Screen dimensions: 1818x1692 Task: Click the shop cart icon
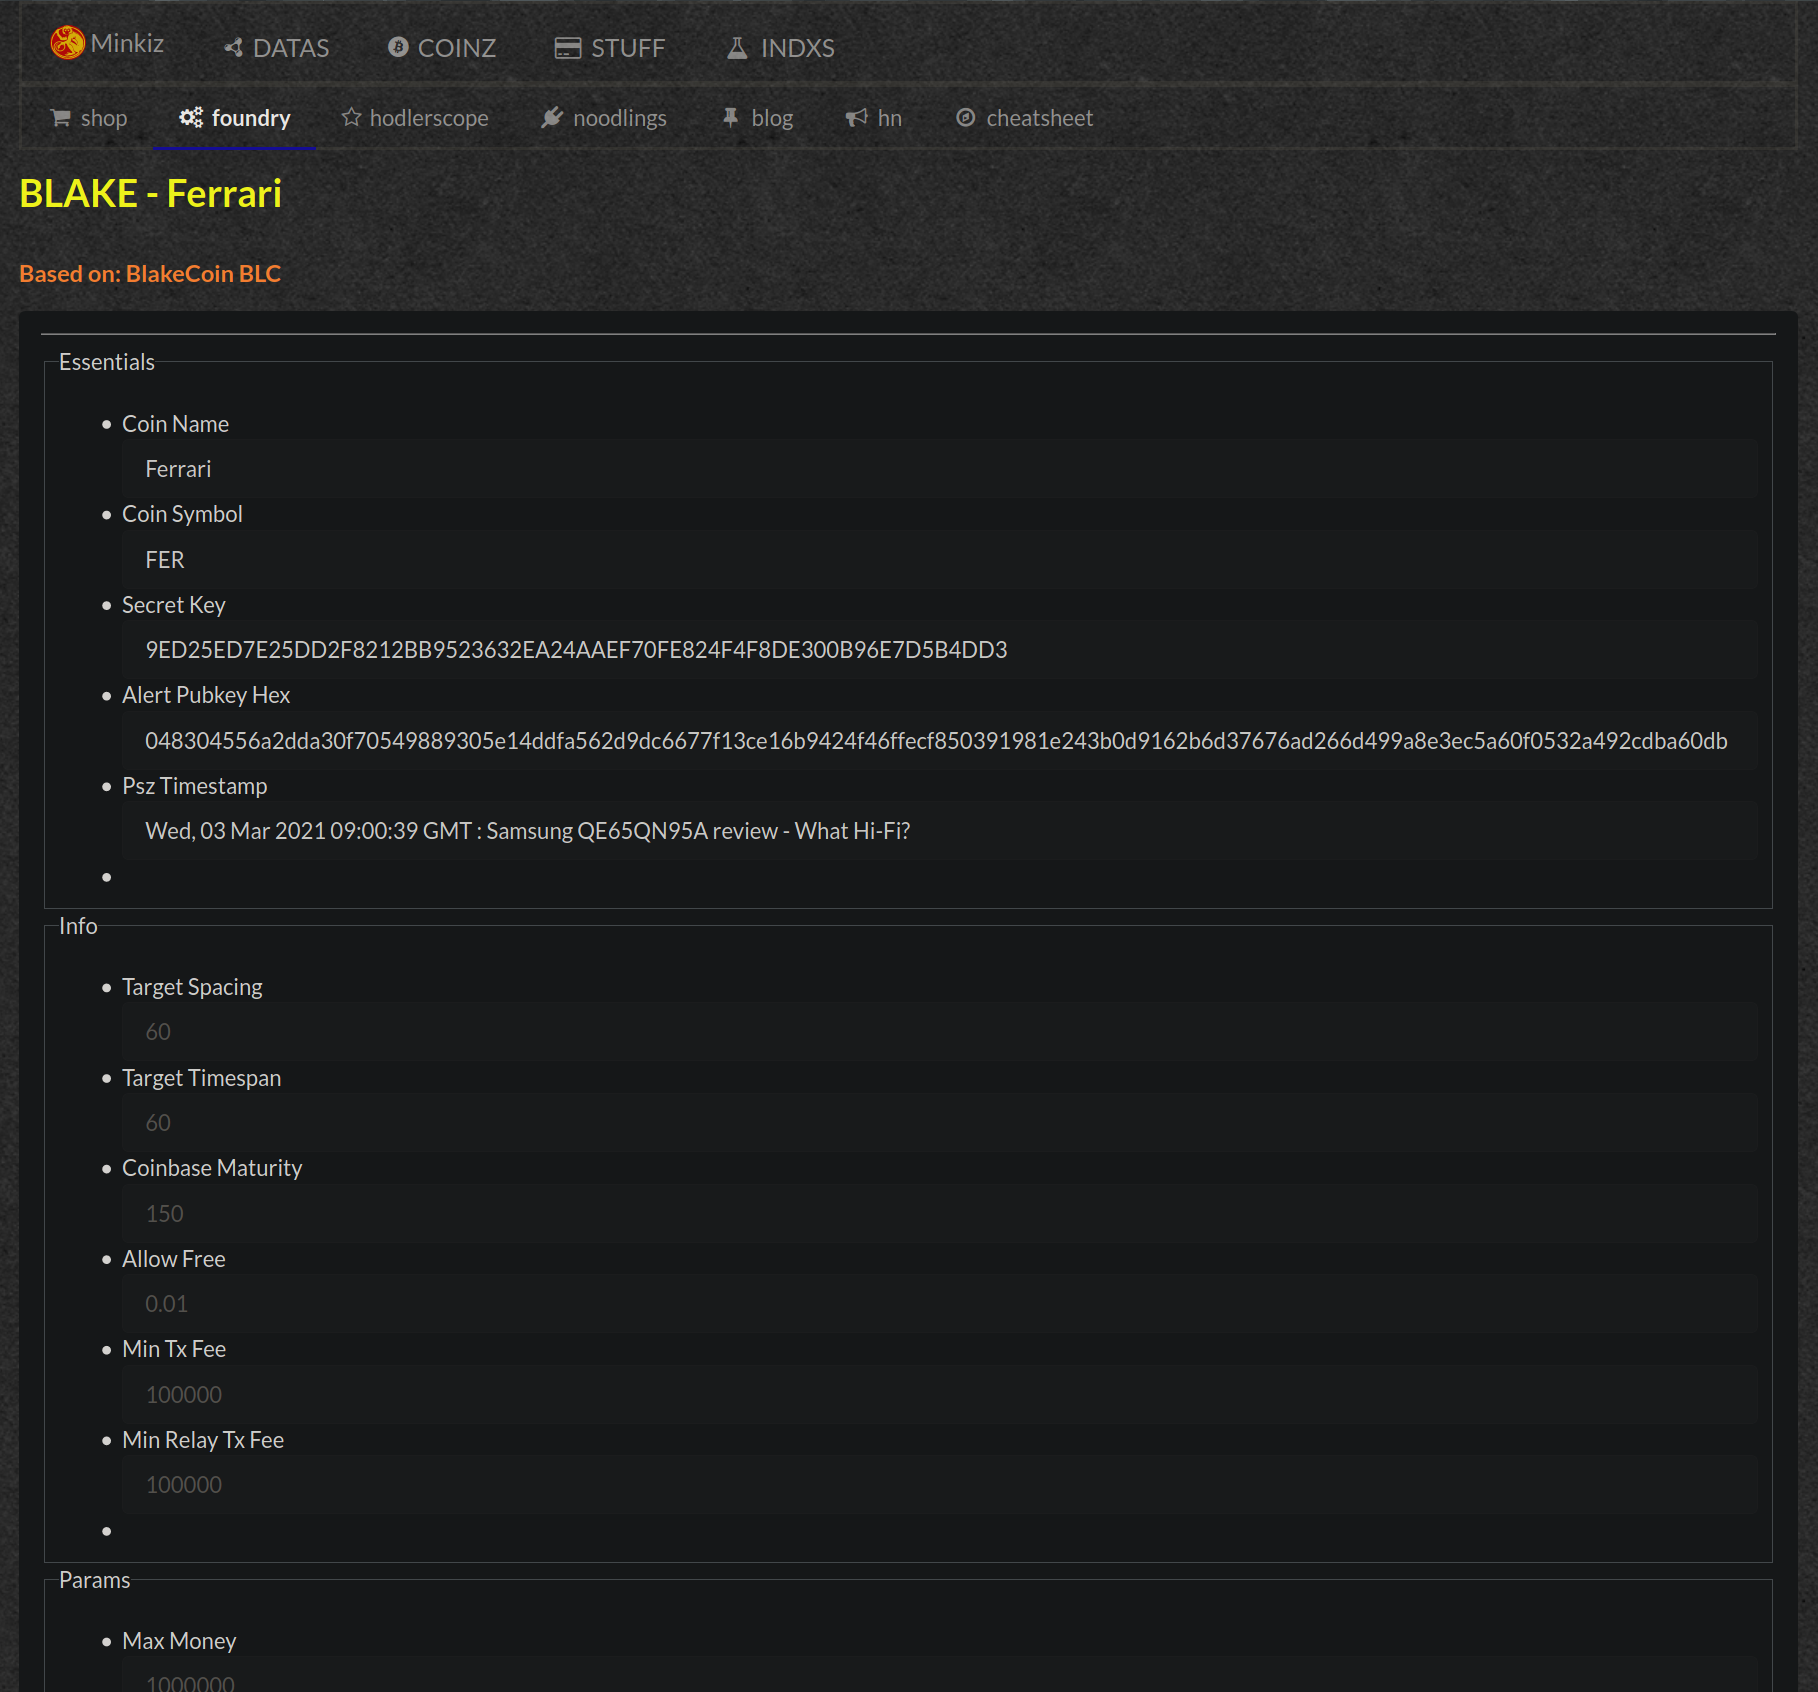tap(61, 118)
